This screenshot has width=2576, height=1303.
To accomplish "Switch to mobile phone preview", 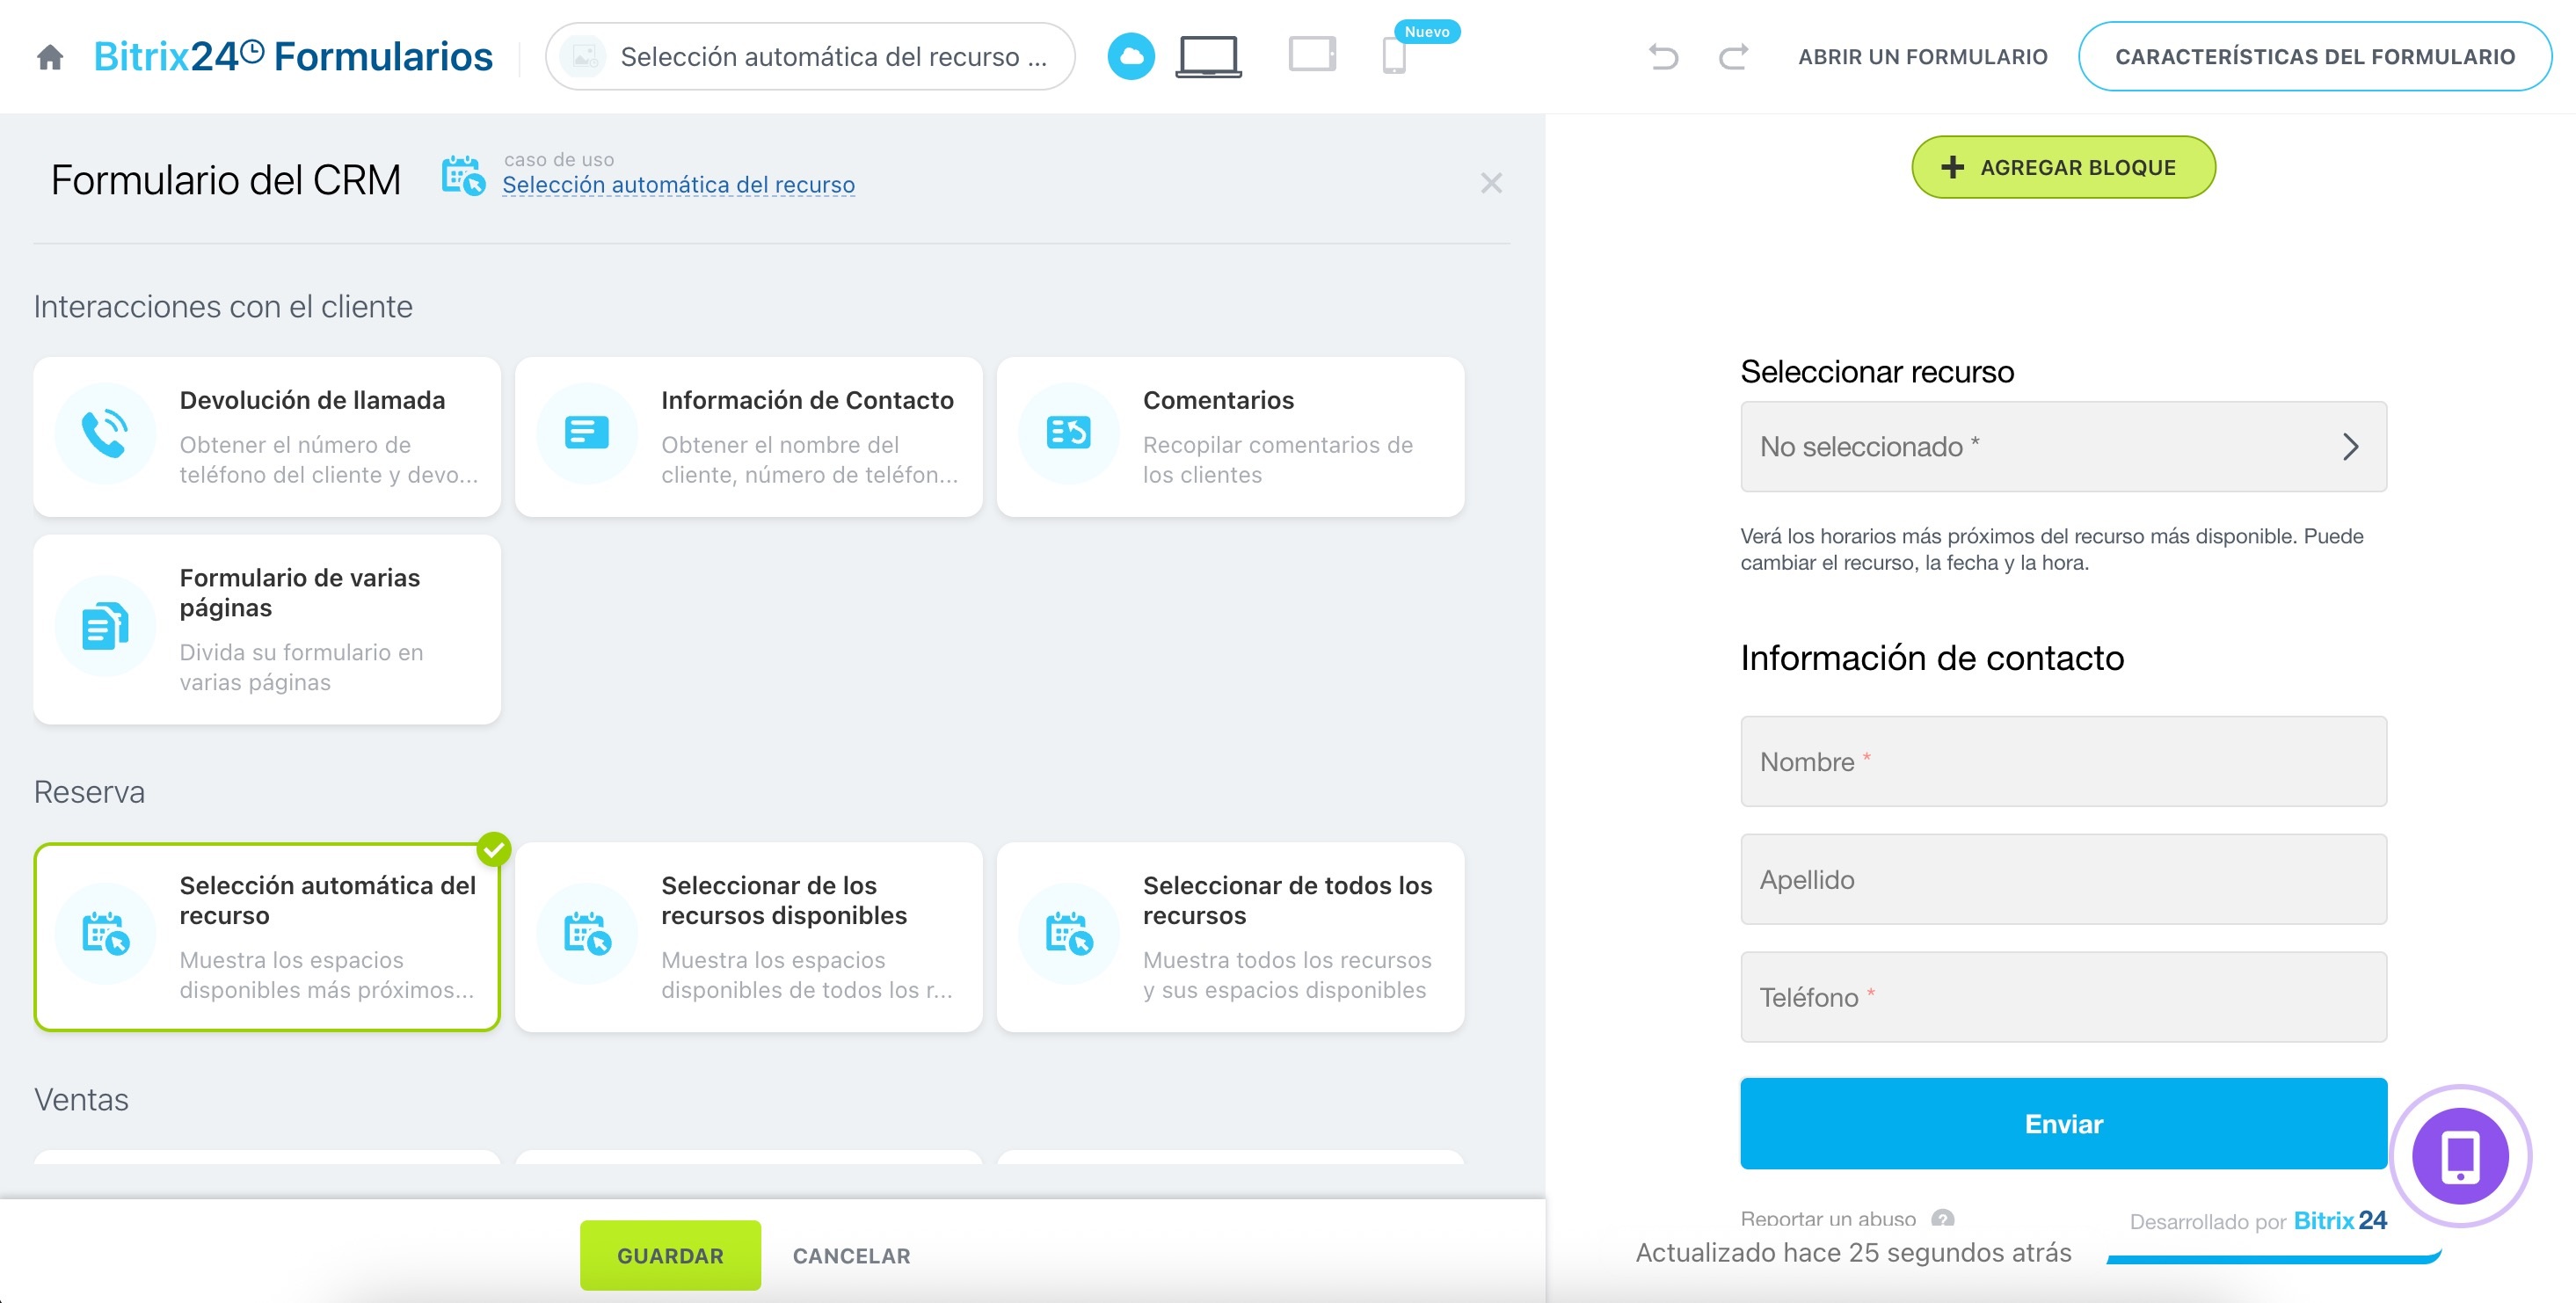I will click(1393, 56).
